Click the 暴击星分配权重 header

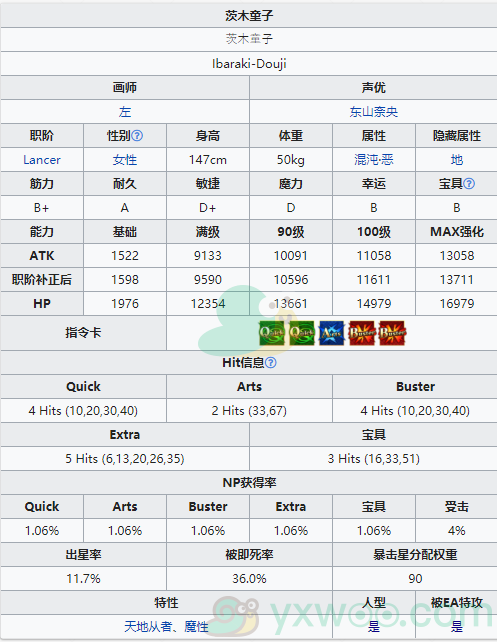point(415,554)
